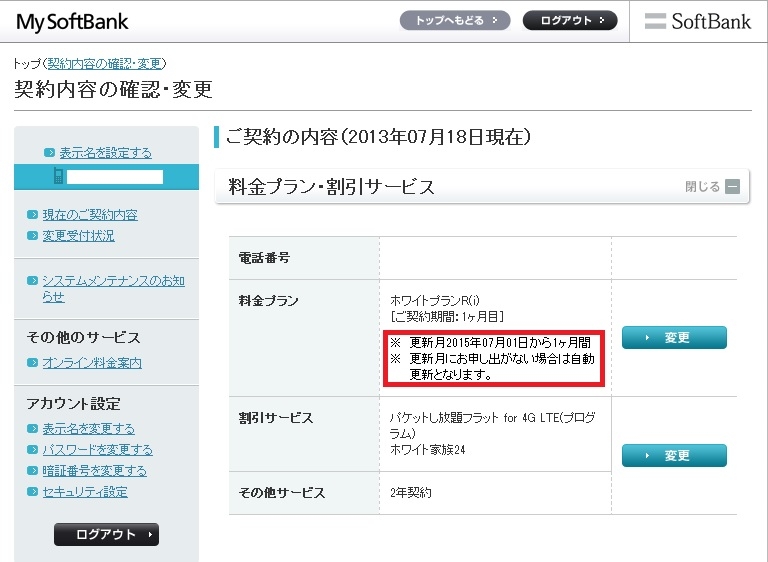Click the パケットし放題フラット for 4G LTE text

493,425
